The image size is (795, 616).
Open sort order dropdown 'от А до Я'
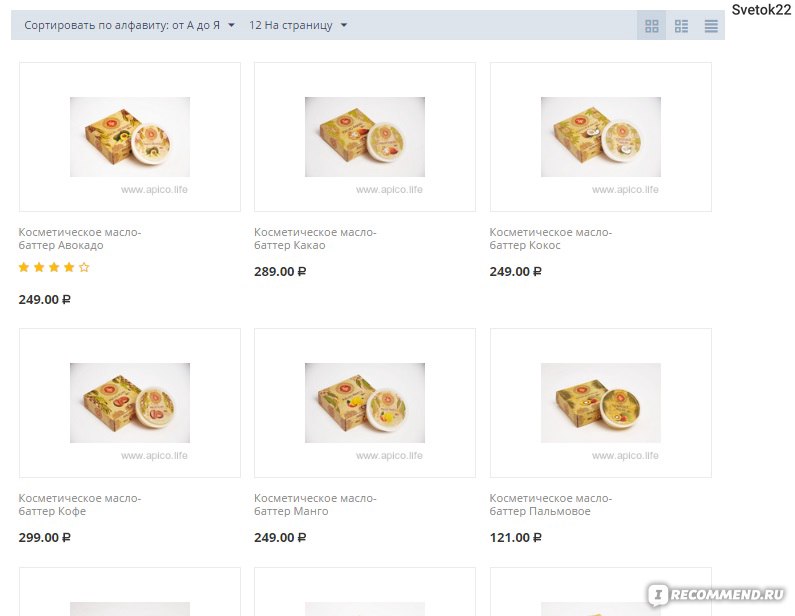point(130,25)
